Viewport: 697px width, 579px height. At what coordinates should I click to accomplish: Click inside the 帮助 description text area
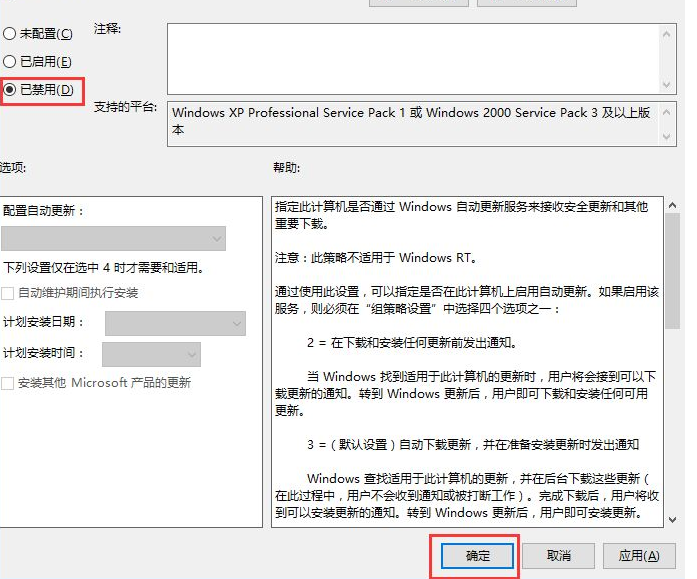[465, 360]
